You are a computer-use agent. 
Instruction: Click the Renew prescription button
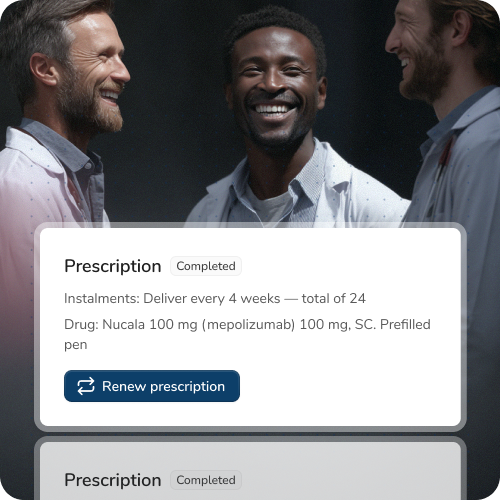coord(152,386)
